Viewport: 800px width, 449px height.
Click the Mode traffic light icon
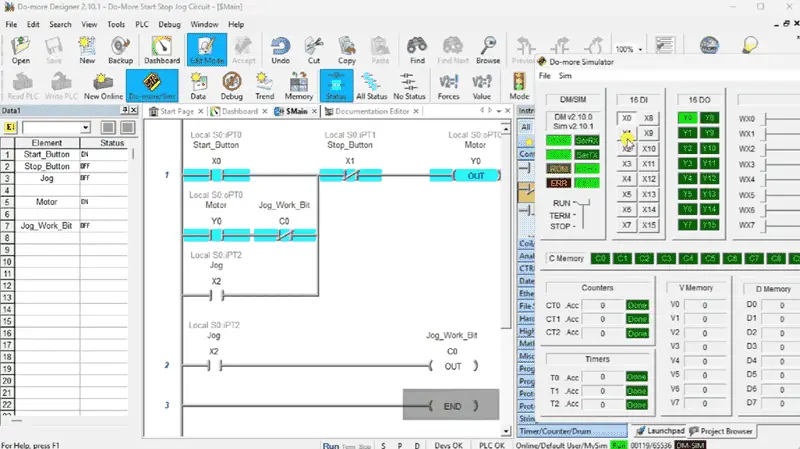pyautogui.click(x=519, y=86)
